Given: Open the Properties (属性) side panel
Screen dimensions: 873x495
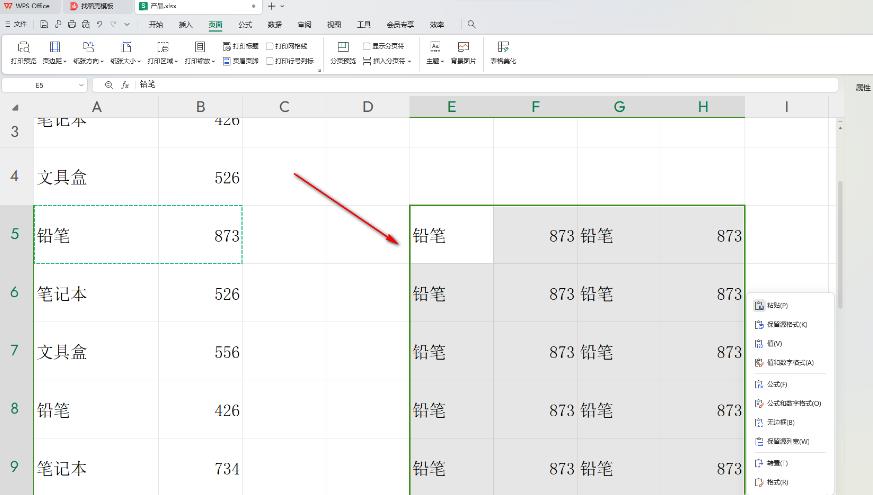Looking at the screenshot, I should point(863,87).
